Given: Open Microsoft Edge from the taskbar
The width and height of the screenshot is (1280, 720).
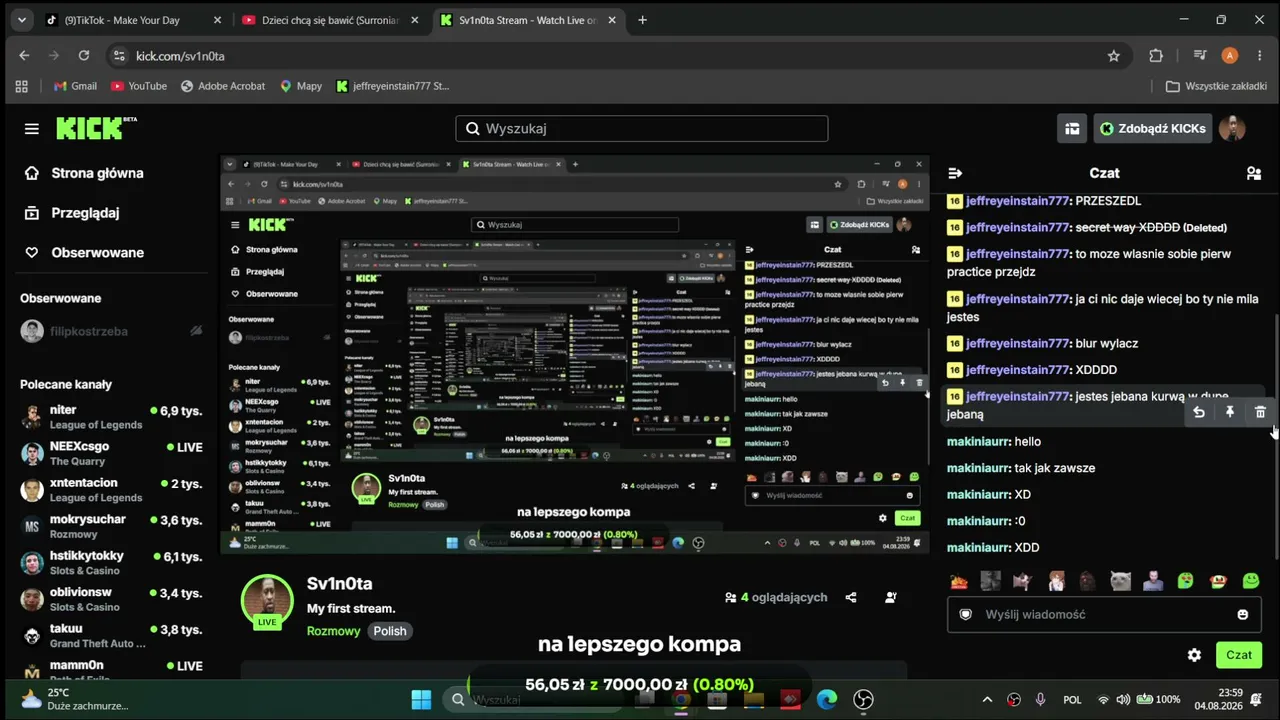Looking at the screenshot, I should point(826,699).
